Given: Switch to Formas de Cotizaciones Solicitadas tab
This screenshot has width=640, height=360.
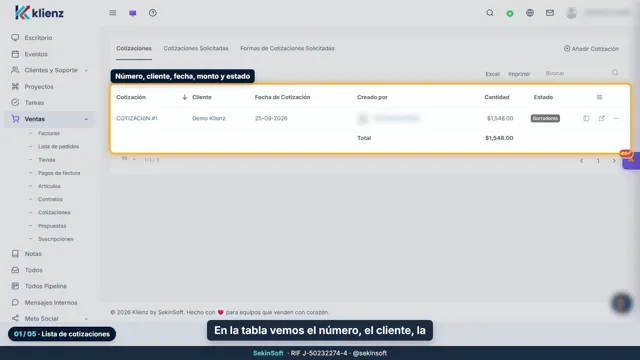Looking at the screenshot, I should coord(287,48).
